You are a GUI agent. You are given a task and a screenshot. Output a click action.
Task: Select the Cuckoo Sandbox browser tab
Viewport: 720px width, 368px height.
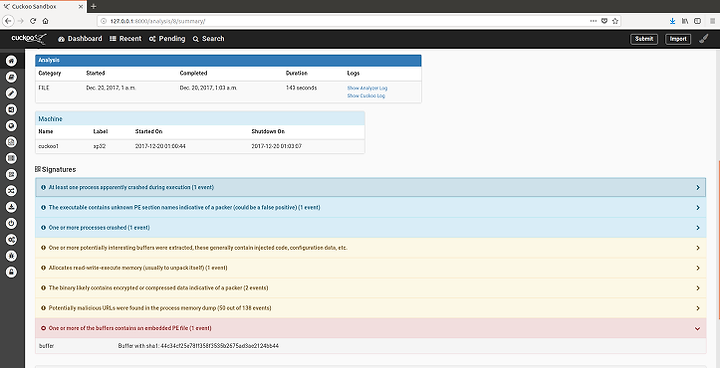coord(43,6)
